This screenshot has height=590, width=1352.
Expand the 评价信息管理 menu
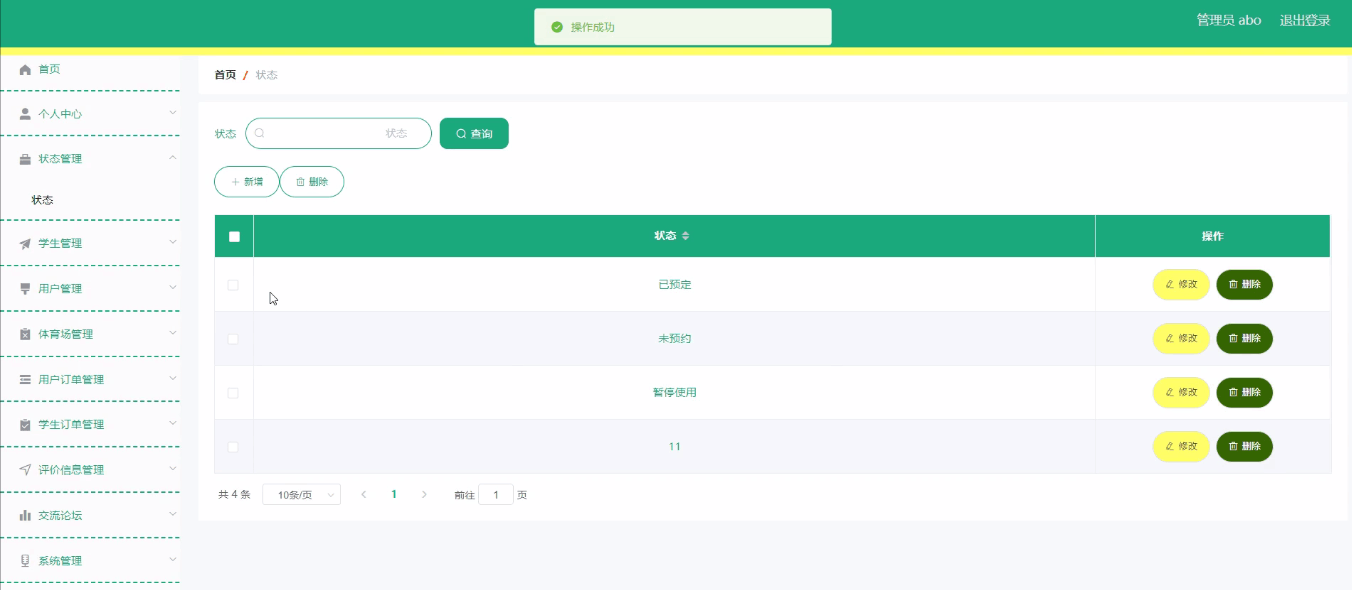[91, 469]
